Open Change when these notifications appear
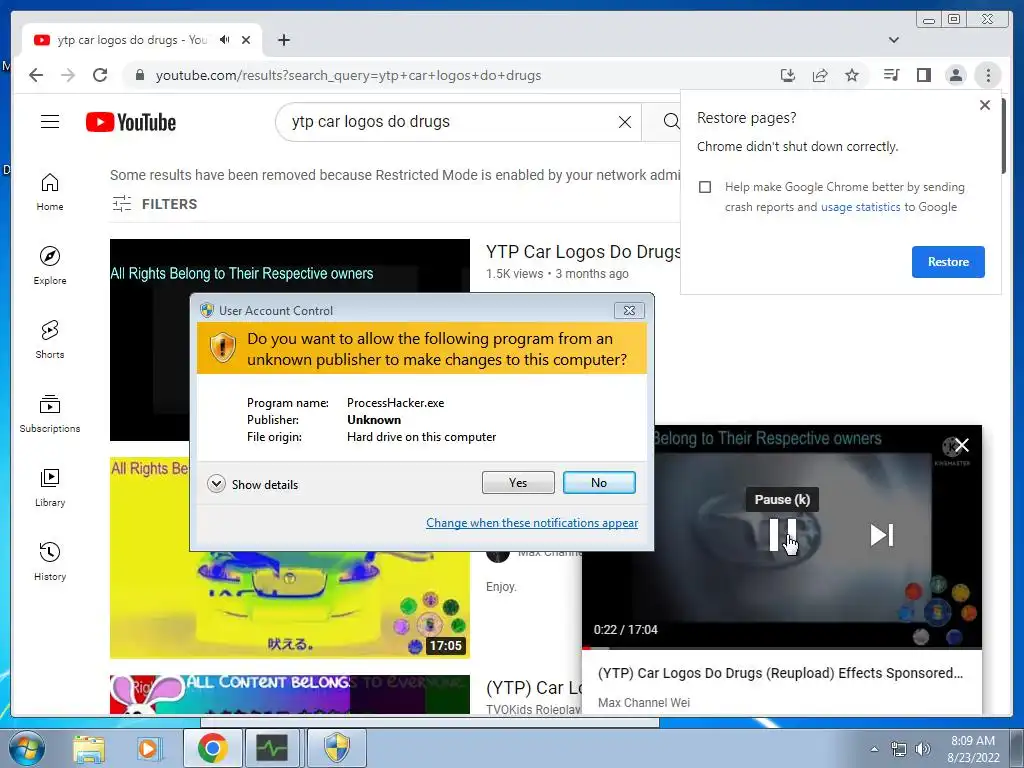The height and width of the screenshot is (768, 1024). 532,522
